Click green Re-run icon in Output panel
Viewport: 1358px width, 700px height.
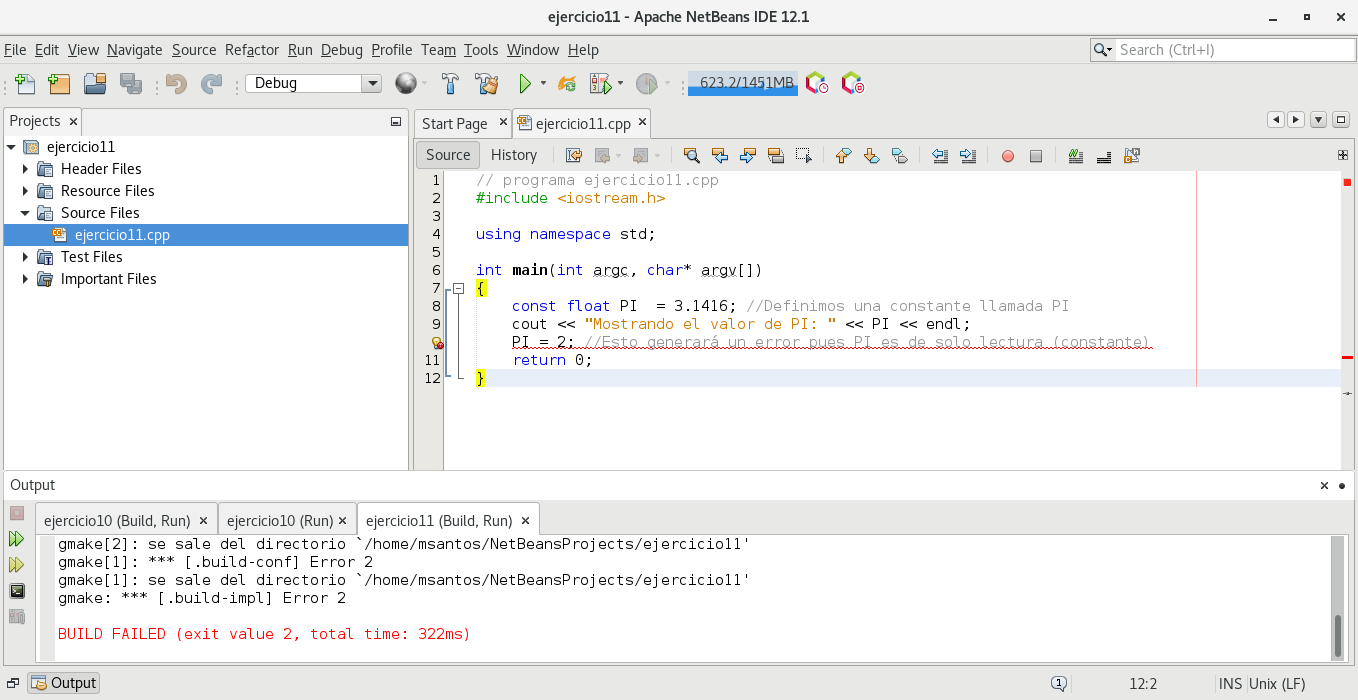pyautogui.click(x=17, y=539)
